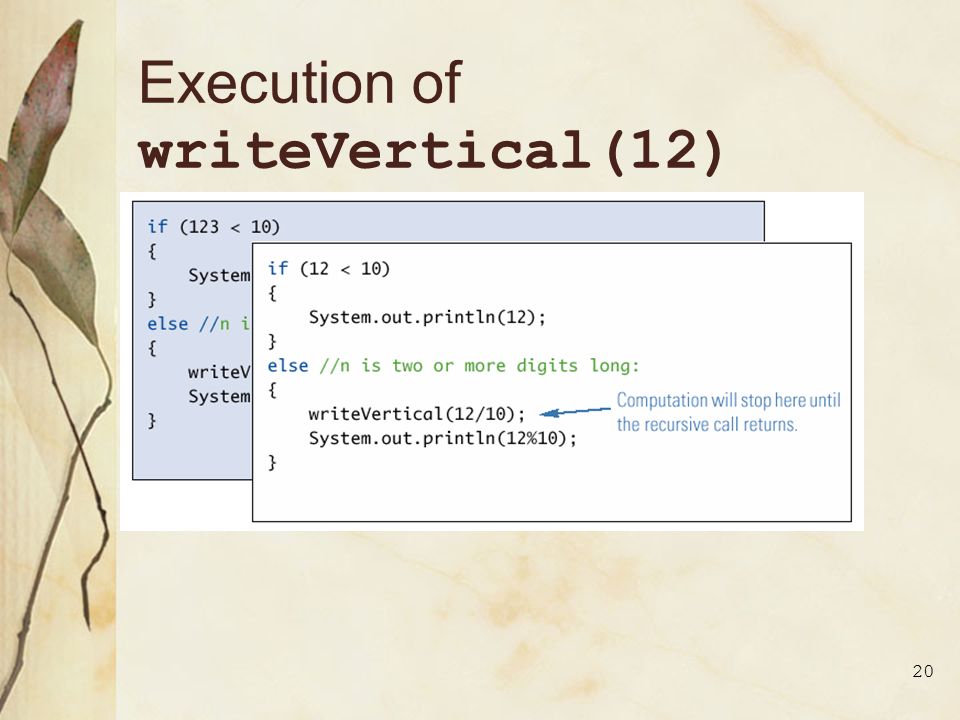Image resolution: width=960 pixels, height=720 pixels.
Task: Click the note 'Computation will stop here until'
Action: click(x=729, y=400)
